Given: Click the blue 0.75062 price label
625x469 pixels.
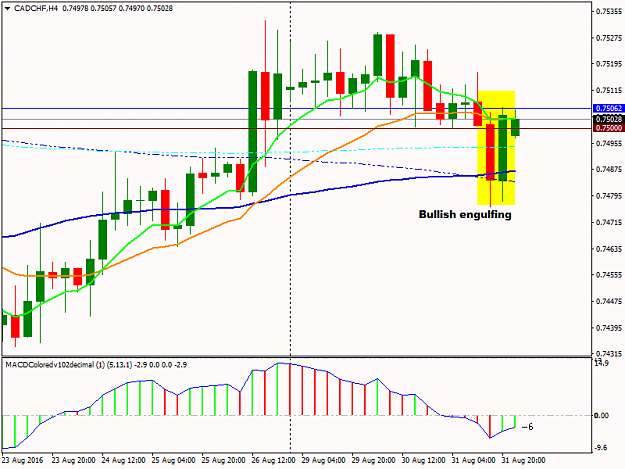Looking at the screenshot, I should (x=608, y=108).
